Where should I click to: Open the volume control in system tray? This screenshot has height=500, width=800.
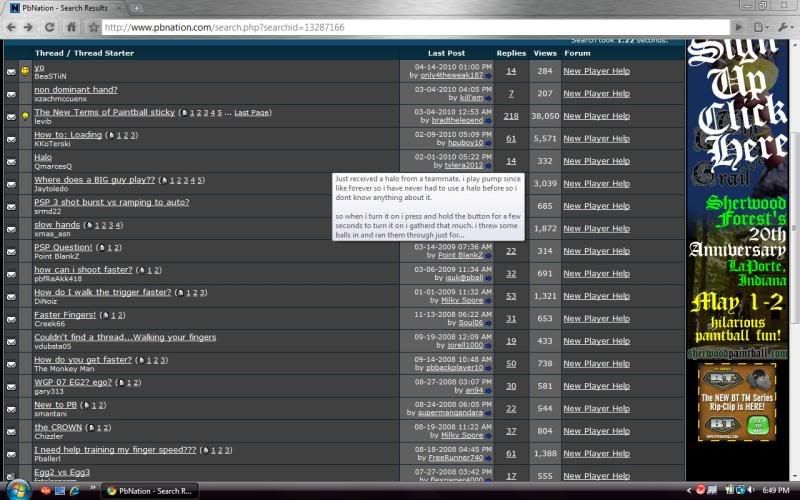(x=752, y=490)
